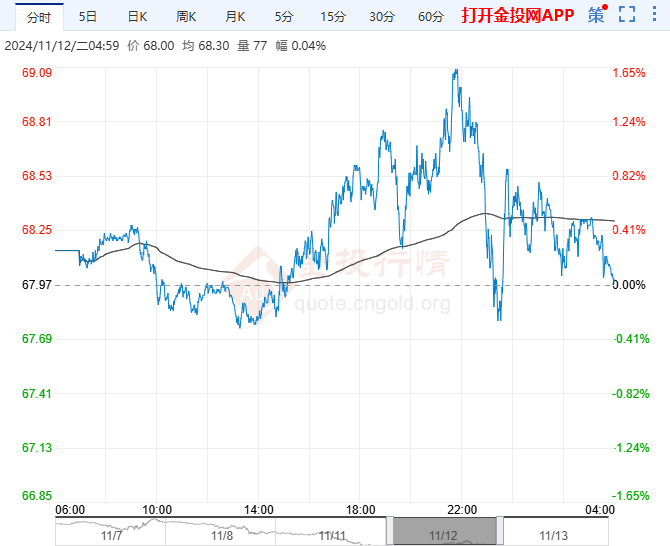Jump to 11/8 in the timeline navigator
This screenshot has height=546, width=670.
(x=222, y=536)
